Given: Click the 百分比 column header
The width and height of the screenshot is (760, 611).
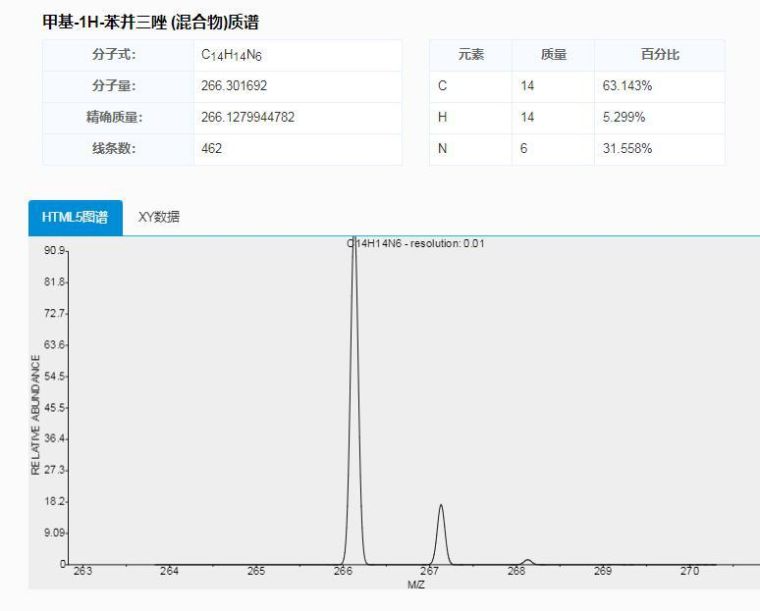Looking at the screenshot, I should pos(659,55).
